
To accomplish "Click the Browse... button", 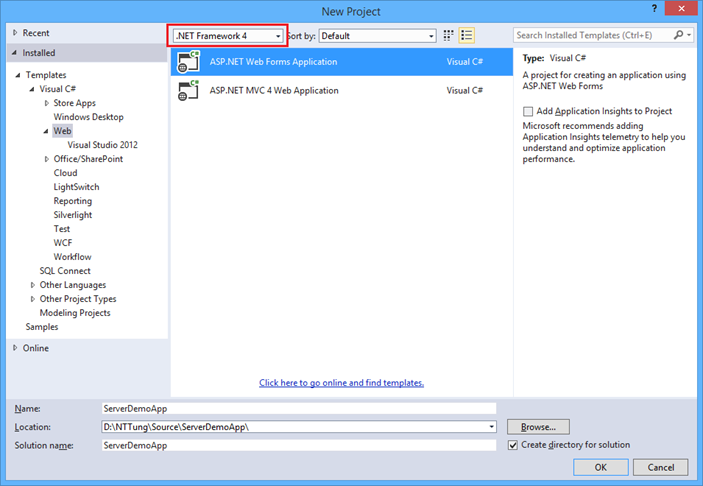I will point(538,427).
